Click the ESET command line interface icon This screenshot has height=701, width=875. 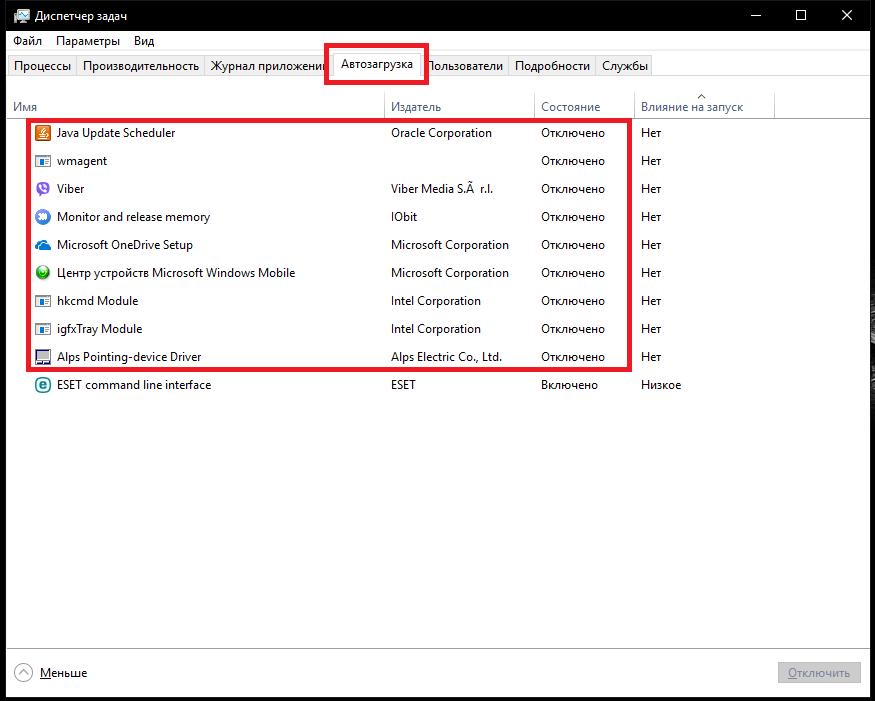click(42, 384)
